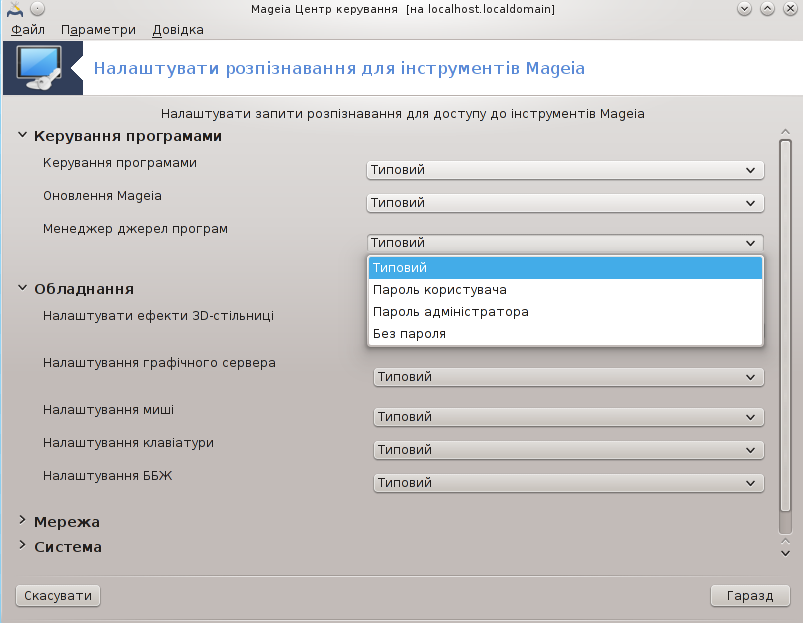Click the Оновлення Mageia label
This screenshot has height=623, width=803.
click(x=102, y=196)
